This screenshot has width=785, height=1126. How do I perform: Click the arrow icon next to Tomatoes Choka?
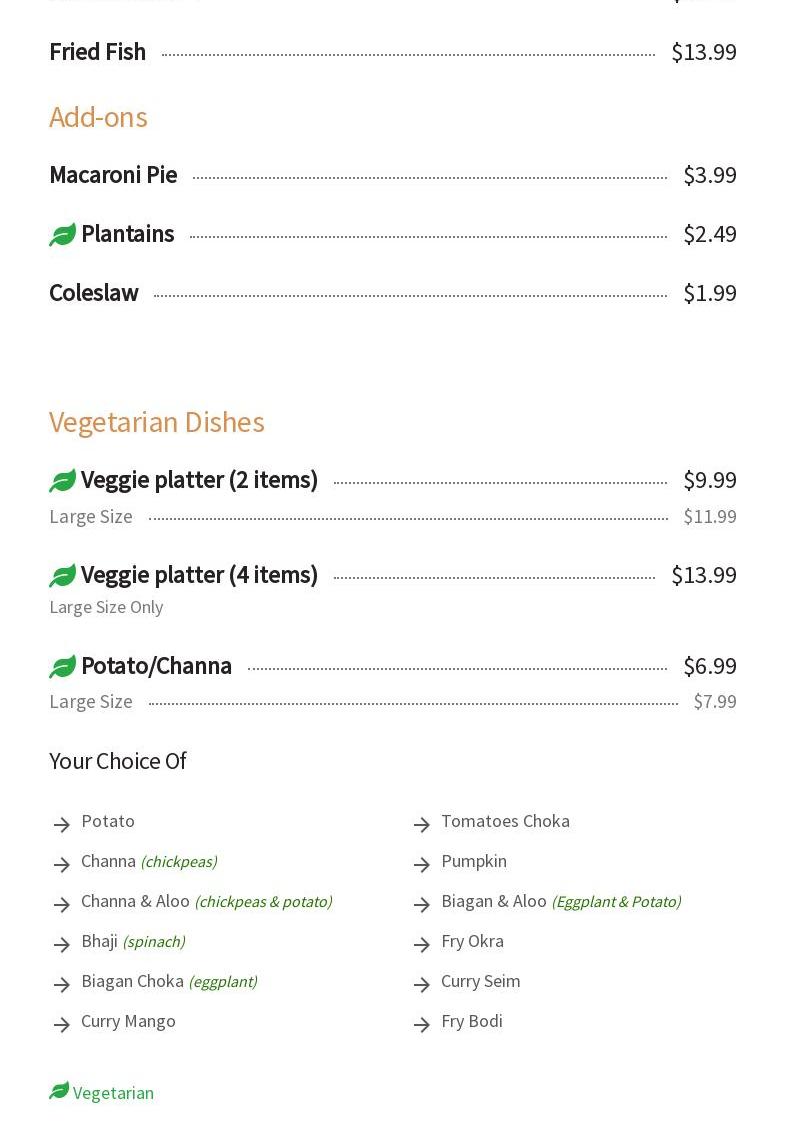422,824
